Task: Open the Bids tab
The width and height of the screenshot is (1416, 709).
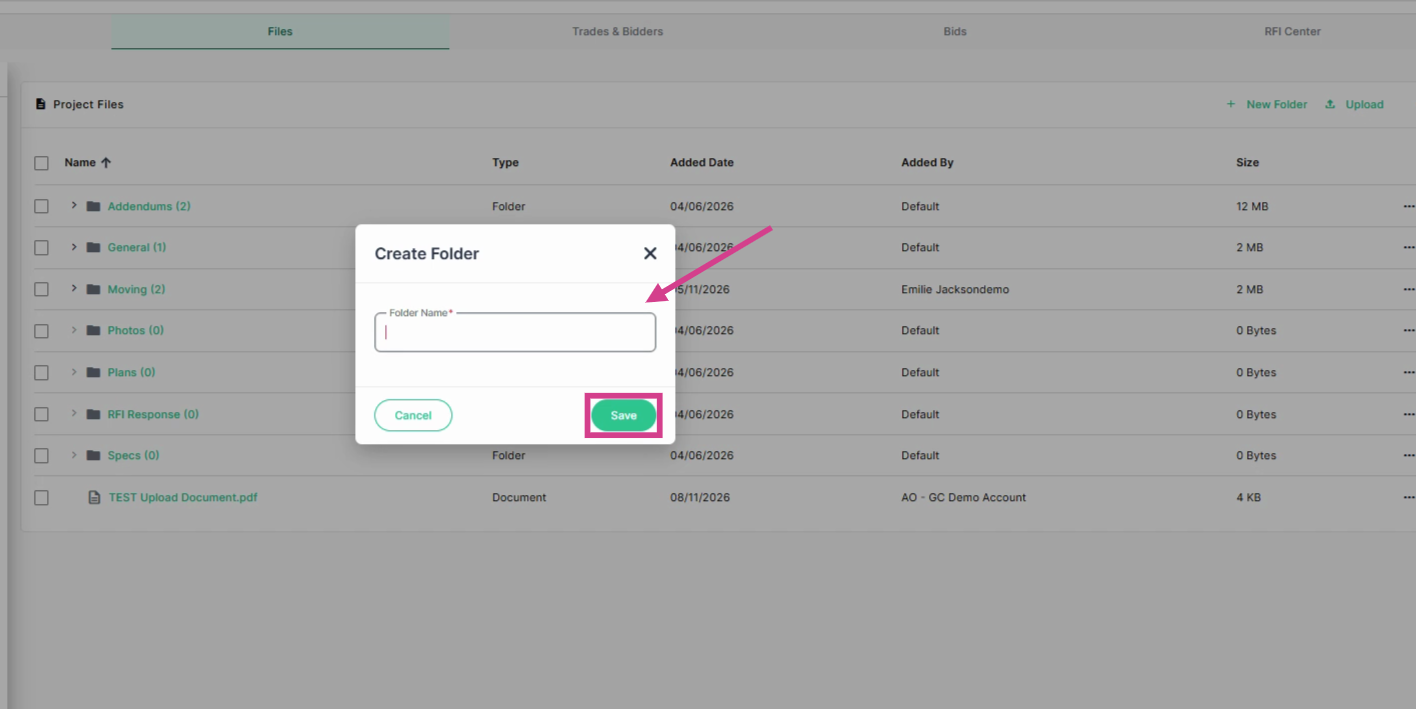Action: (955, 31)
